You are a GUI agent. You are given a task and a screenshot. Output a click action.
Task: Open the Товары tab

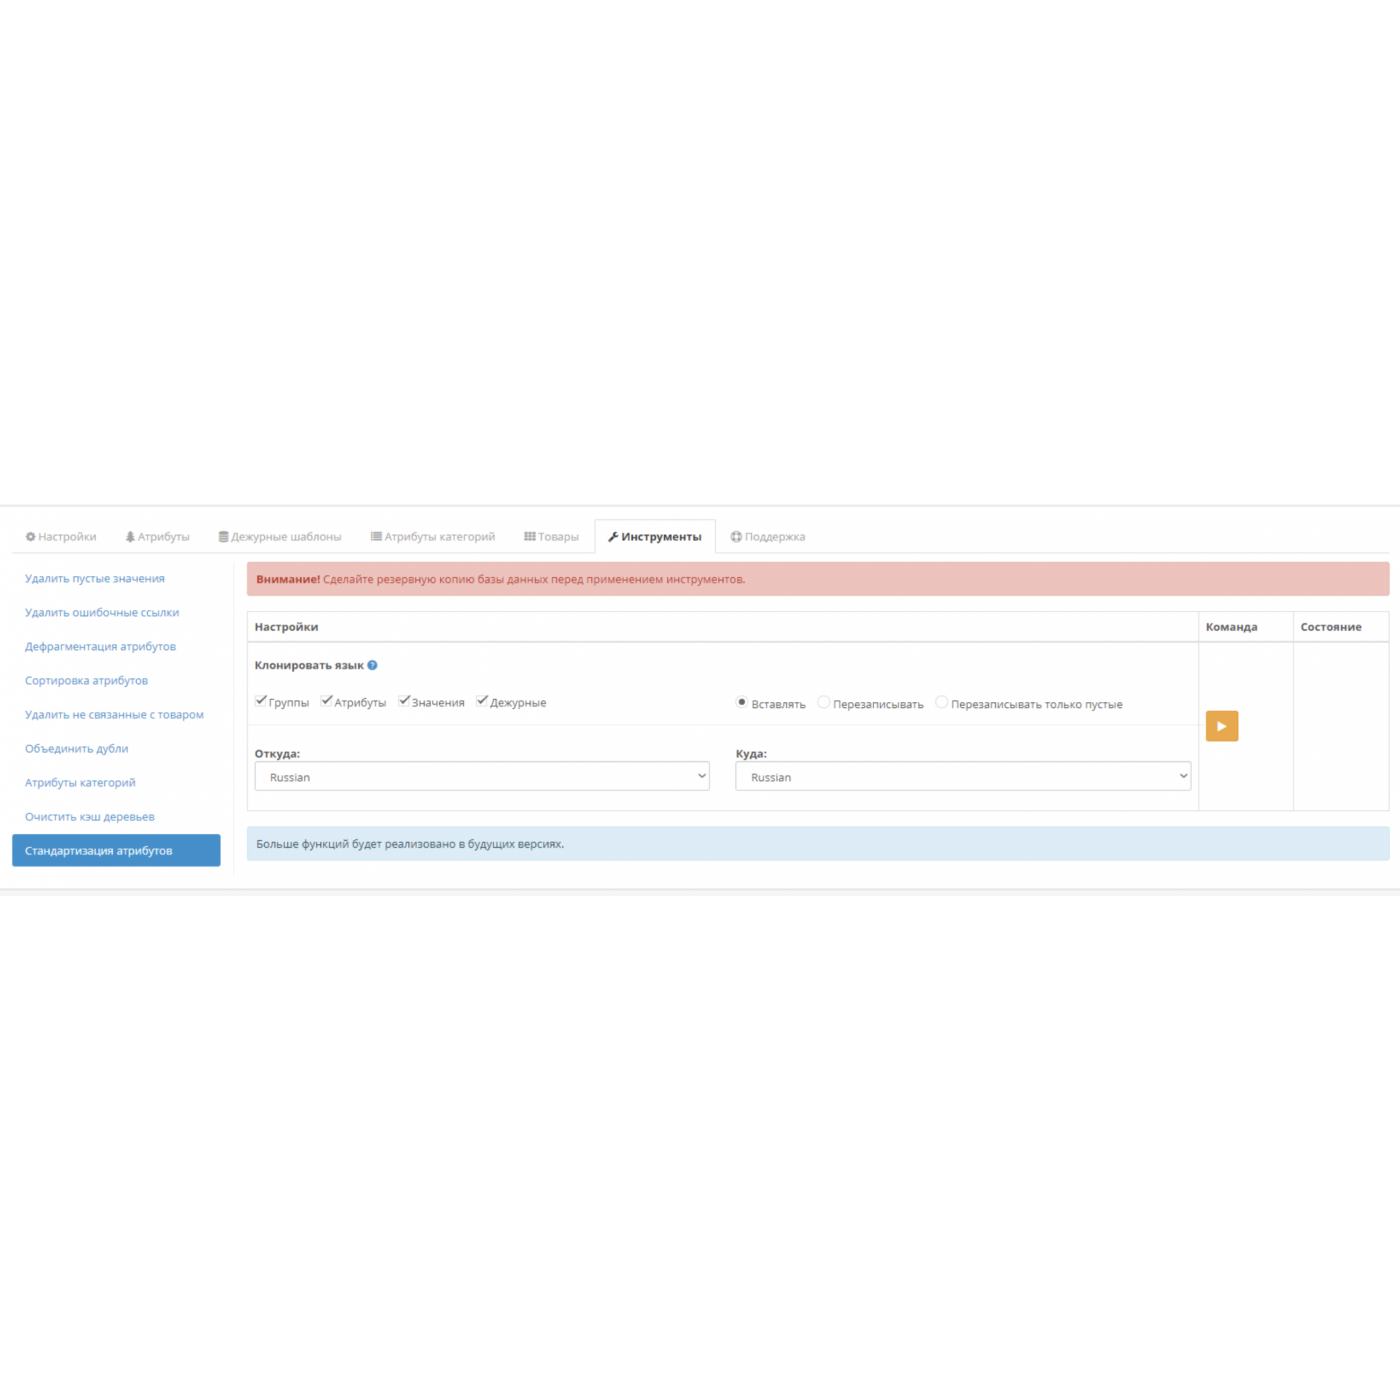coord(551,537)
